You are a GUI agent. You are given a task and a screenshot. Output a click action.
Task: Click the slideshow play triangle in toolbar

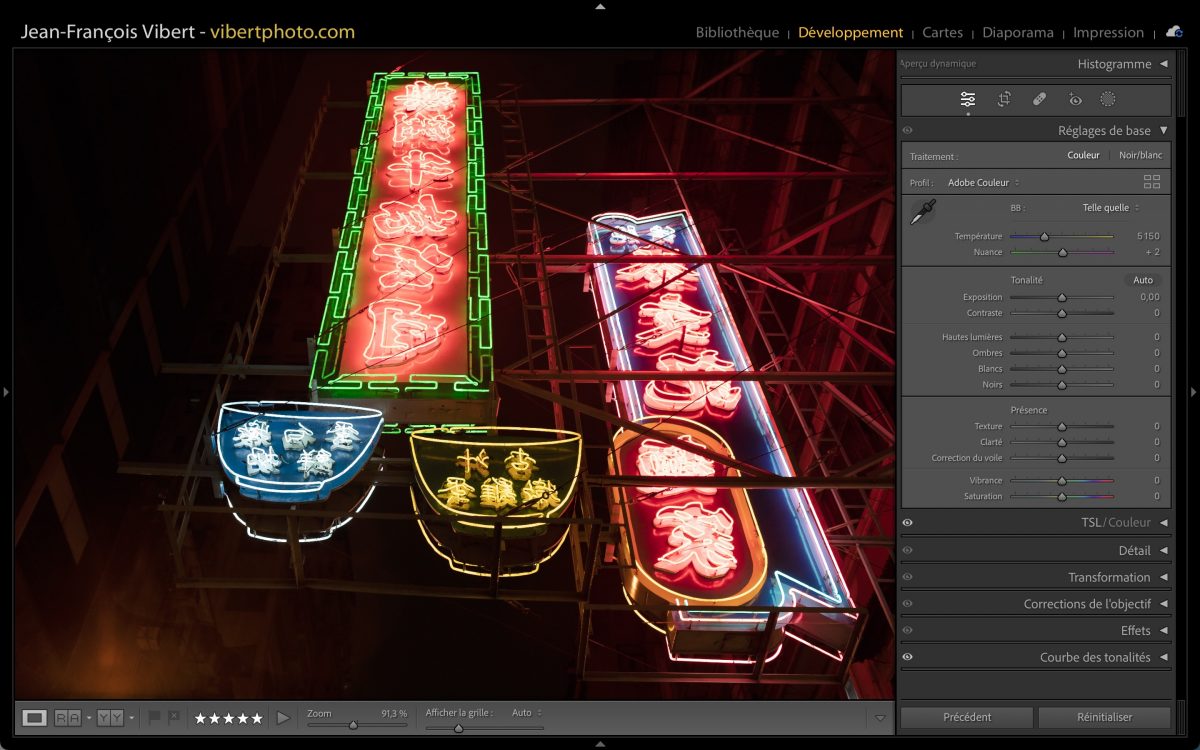(x=283, y=717)
